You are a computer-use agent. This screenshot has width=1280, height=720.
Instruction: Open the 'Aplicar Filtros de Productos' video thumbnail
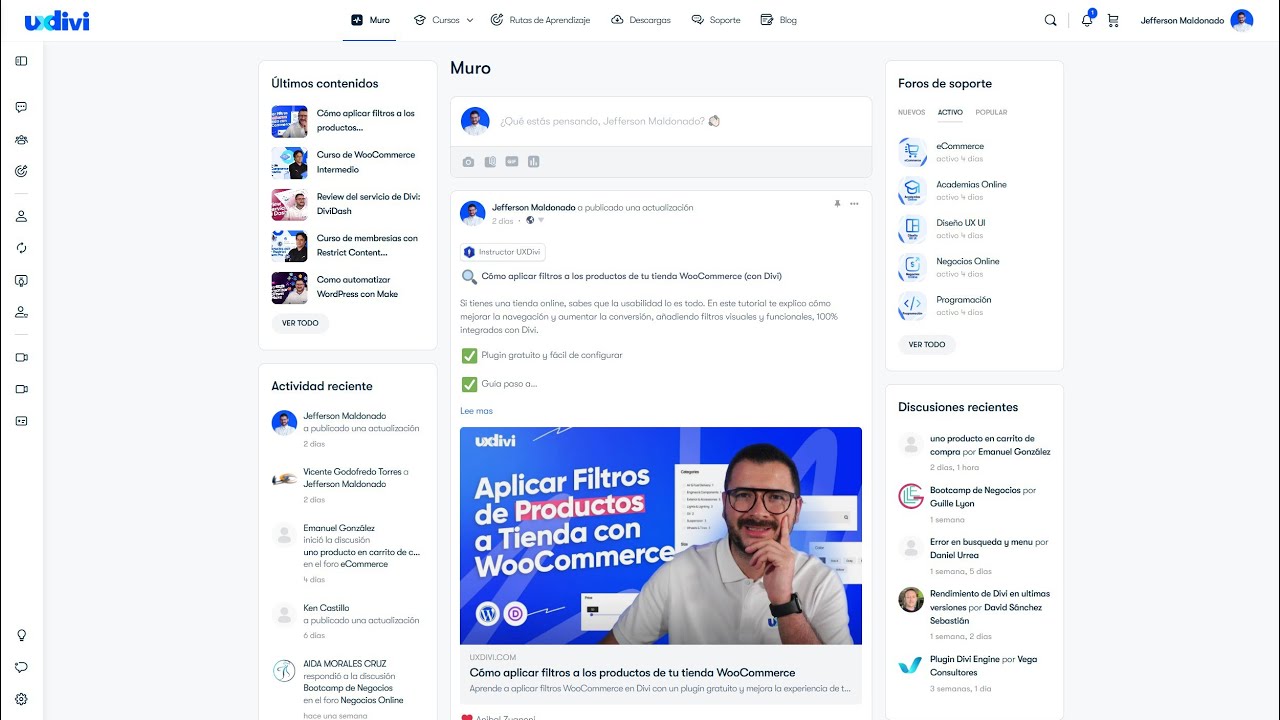661,536
